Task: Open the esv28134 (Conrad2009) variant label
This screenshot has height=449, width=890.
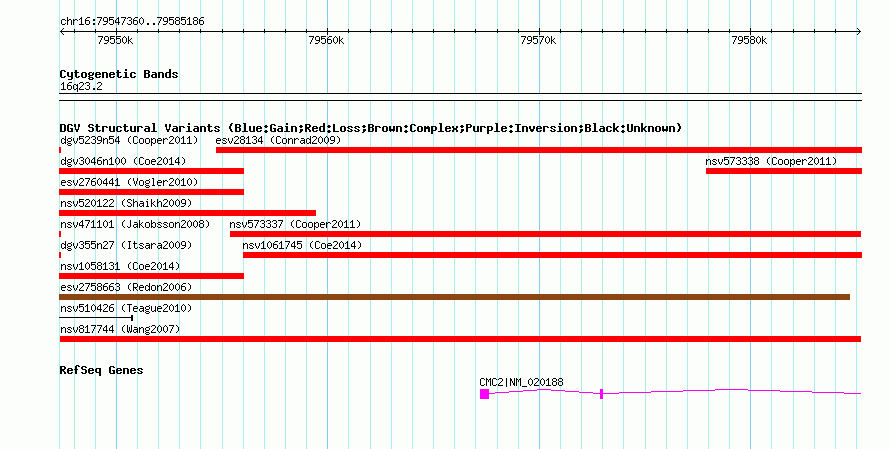Action: click(278, 140)
